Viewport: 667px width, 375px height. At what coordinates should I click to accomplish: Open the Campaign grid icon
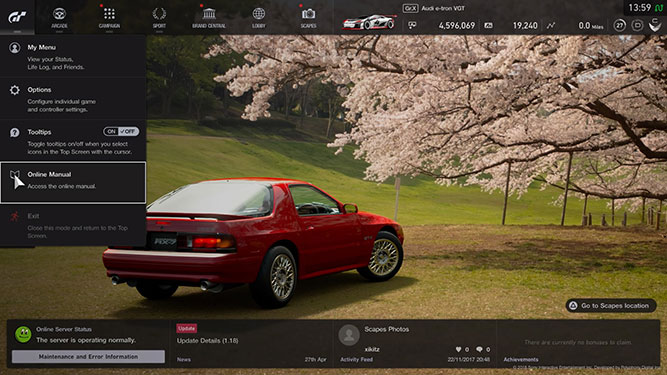pyautogui.click(x=109, y=14)
